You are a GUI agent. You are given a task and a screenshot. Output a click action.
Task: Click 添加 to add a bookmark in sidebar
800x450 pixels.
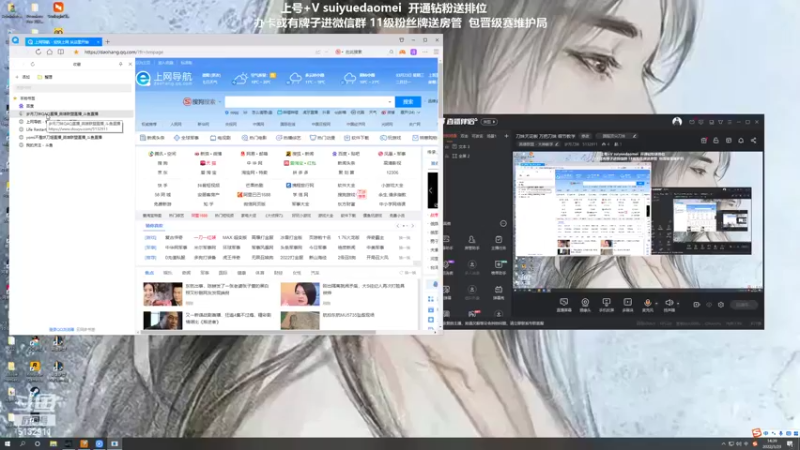(x=23, y=77)
